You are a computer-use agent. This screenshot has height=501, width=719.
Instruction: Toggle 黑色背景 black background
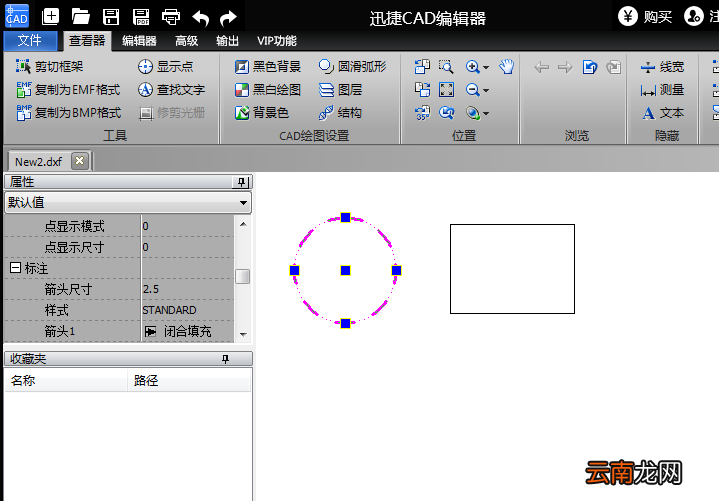[x=267, y=66]
